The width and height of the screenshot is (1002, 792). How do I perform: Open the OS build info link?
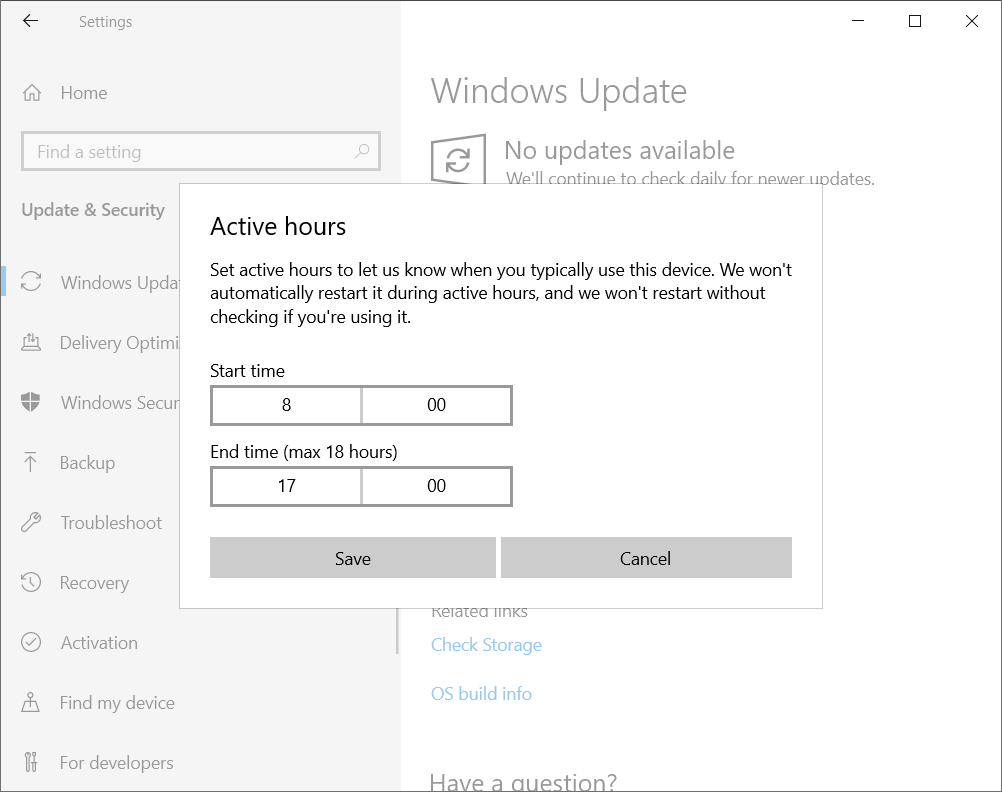[x=481, y=694]
